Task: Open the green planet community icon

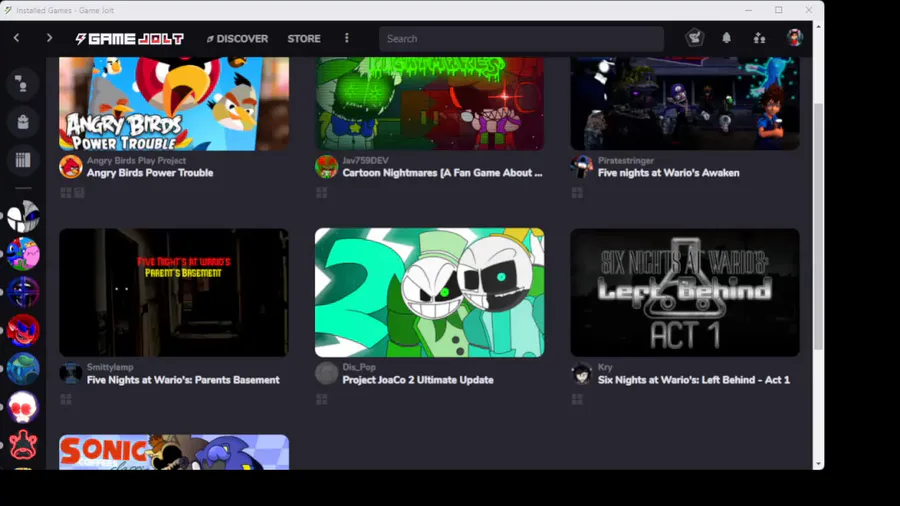Action: coord(23,368)
